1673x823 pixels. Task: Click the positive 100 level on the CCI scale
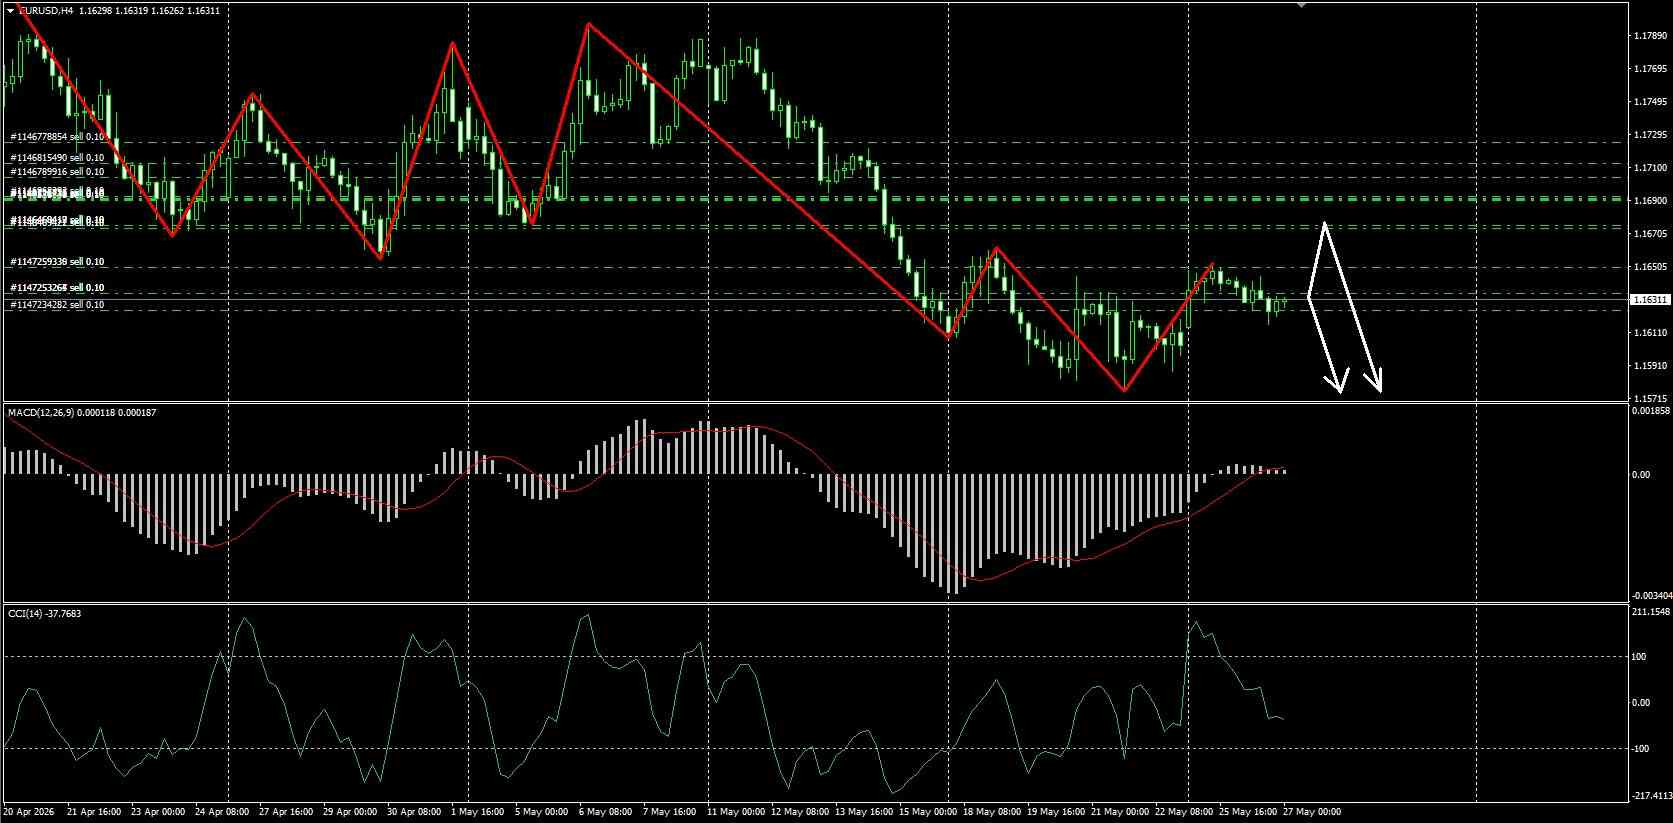click(1639, 657)
